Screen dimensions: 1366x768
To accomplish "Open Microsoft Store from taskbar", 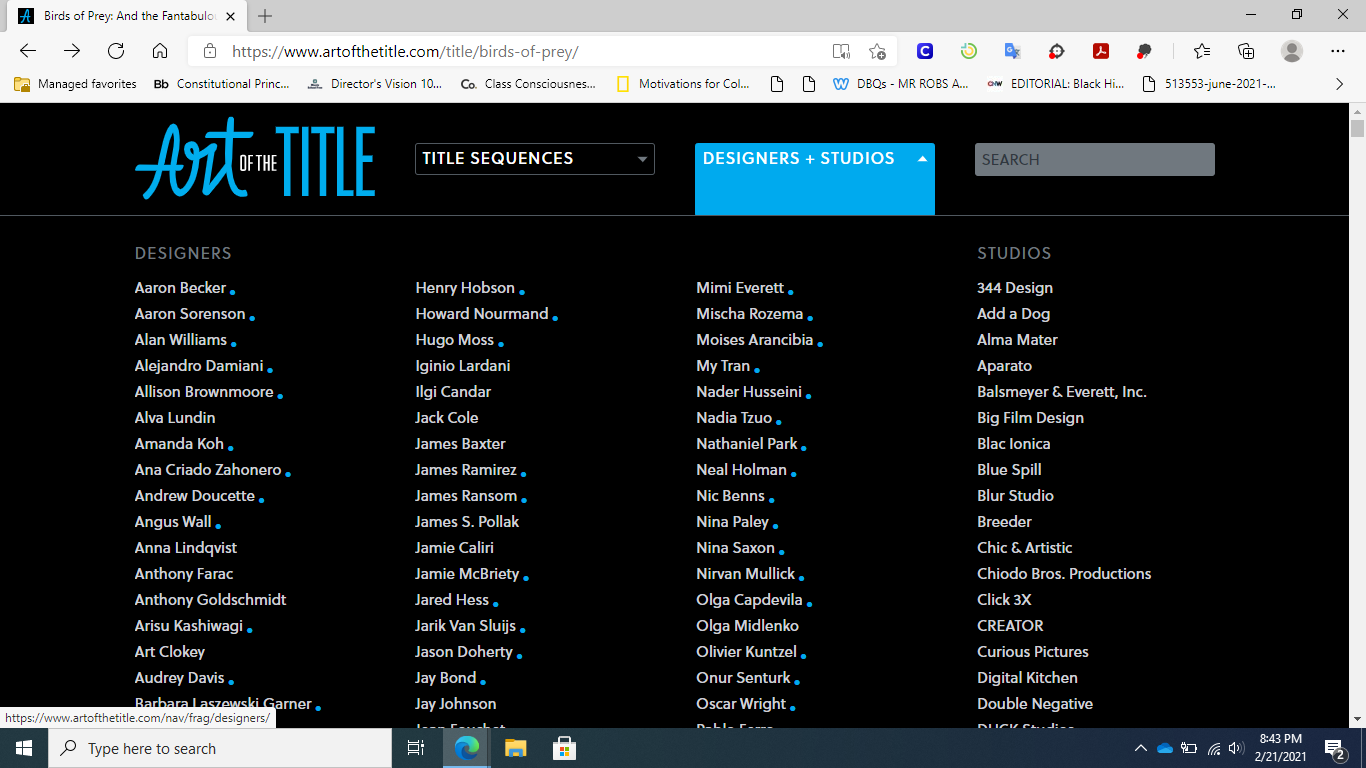I will pos(564,748).
